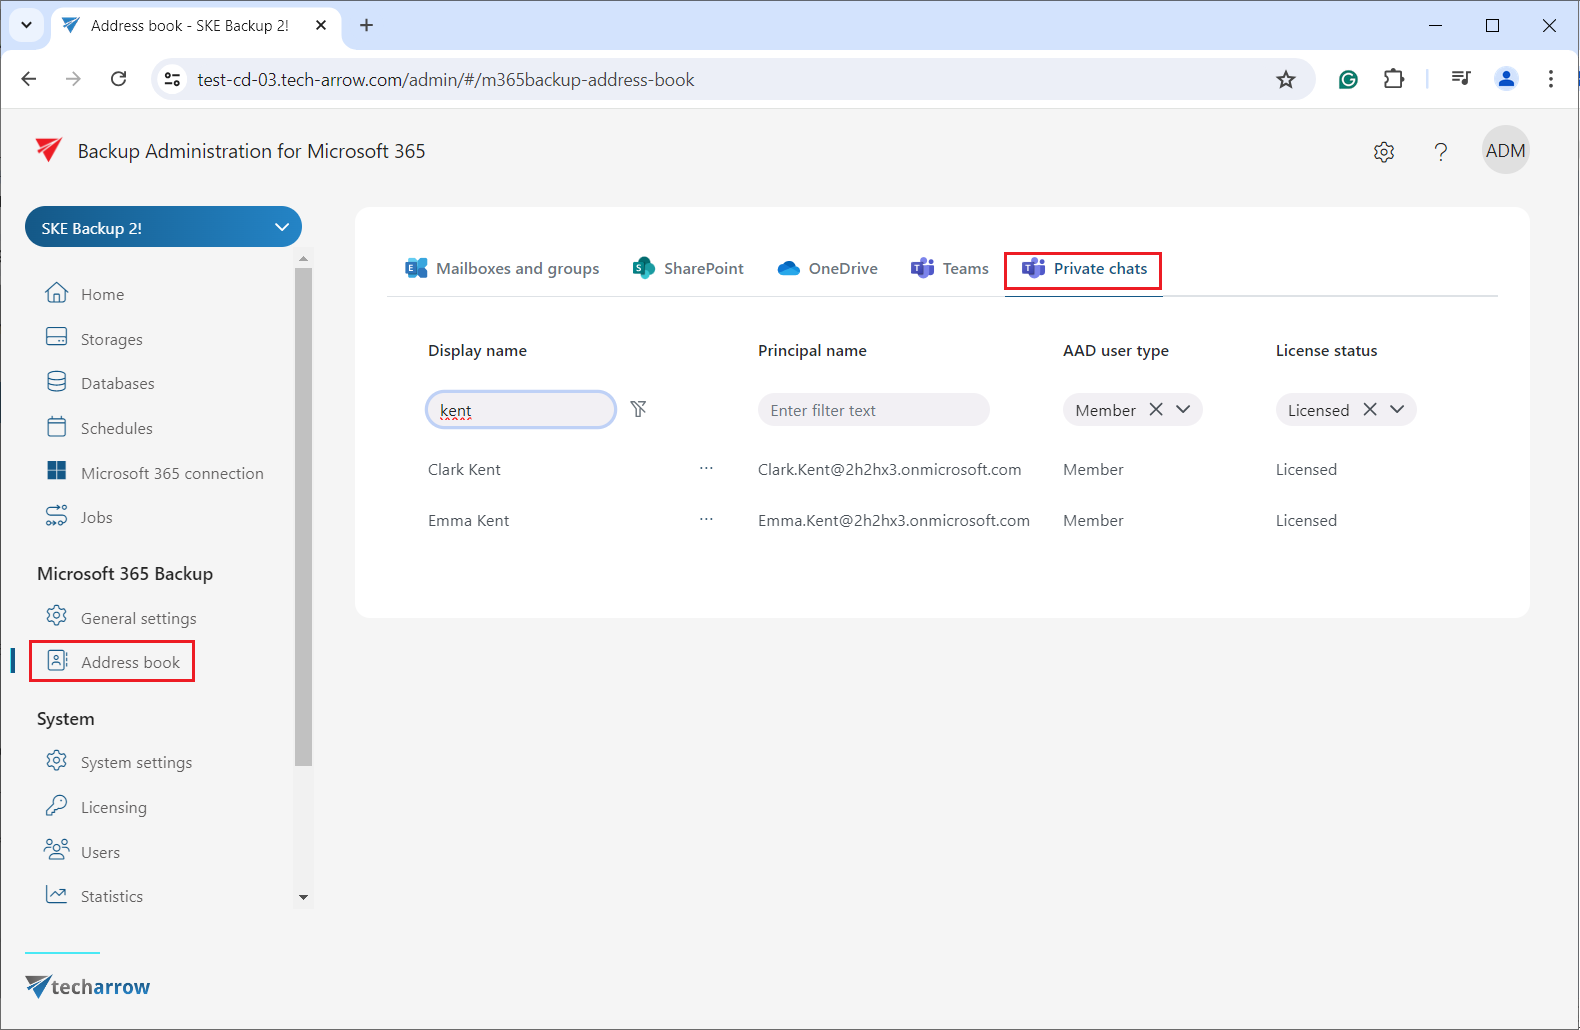Open the settings gear in header

[x=1384, y=152]
